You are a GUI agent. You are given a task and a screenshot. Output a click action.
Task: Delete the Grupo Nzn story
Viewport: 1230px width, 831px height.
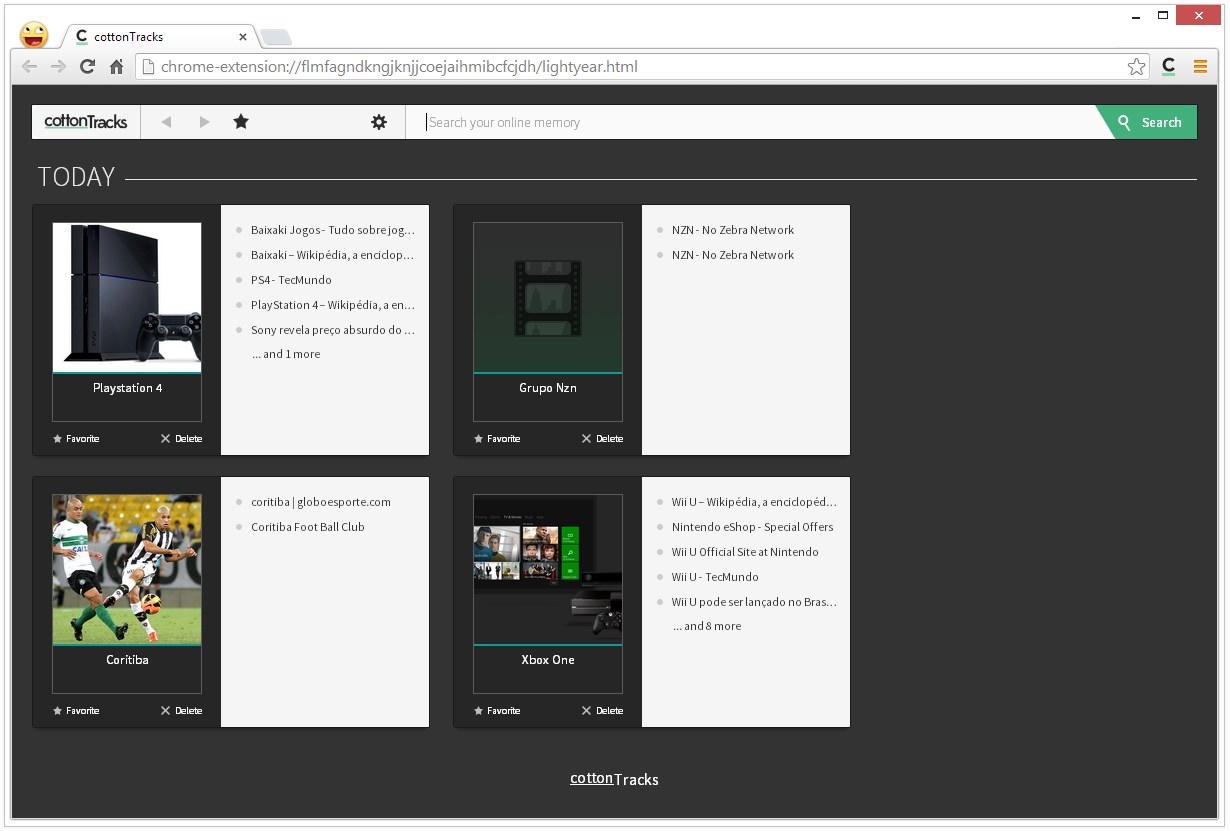click(602, 439)
